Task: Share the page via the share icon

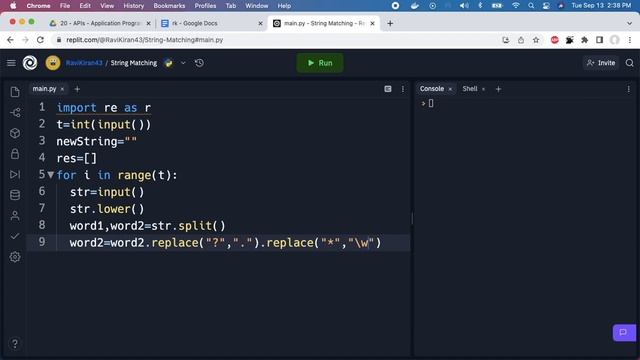Action: tap(521, 40)
